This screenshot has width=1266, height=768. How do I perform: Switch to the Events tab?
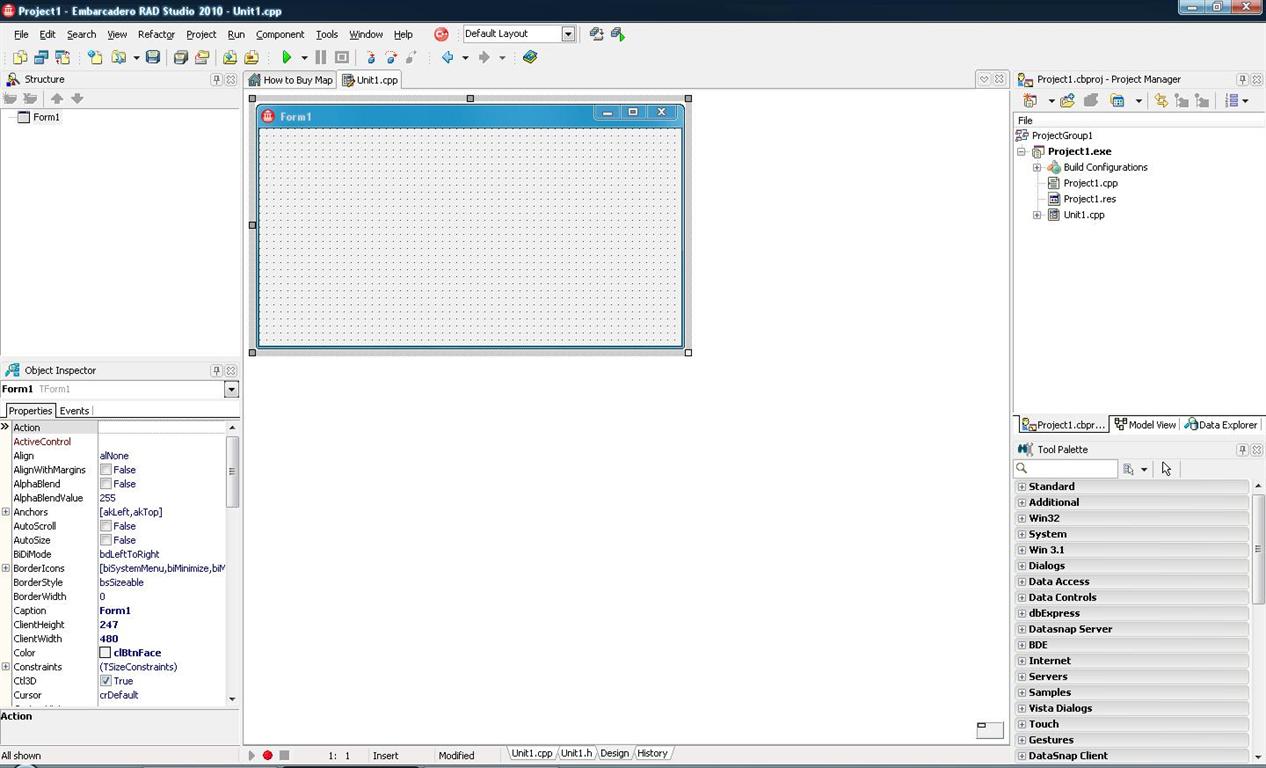[74, 411]
